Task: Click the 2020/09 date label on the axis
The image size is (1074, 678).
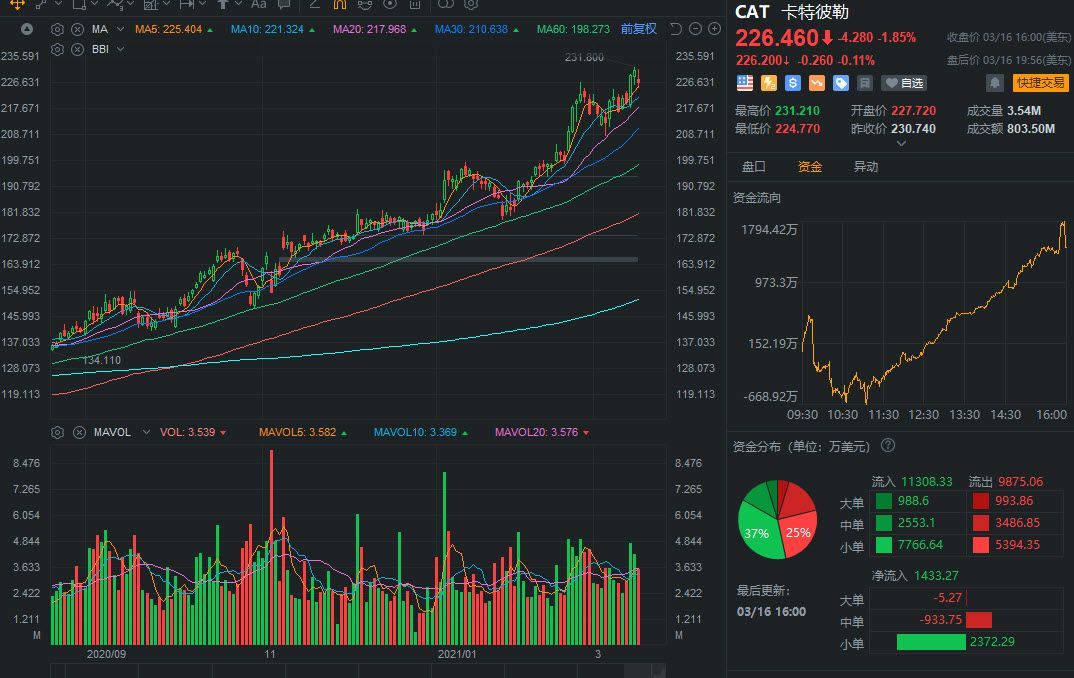Action: (106, 654)
